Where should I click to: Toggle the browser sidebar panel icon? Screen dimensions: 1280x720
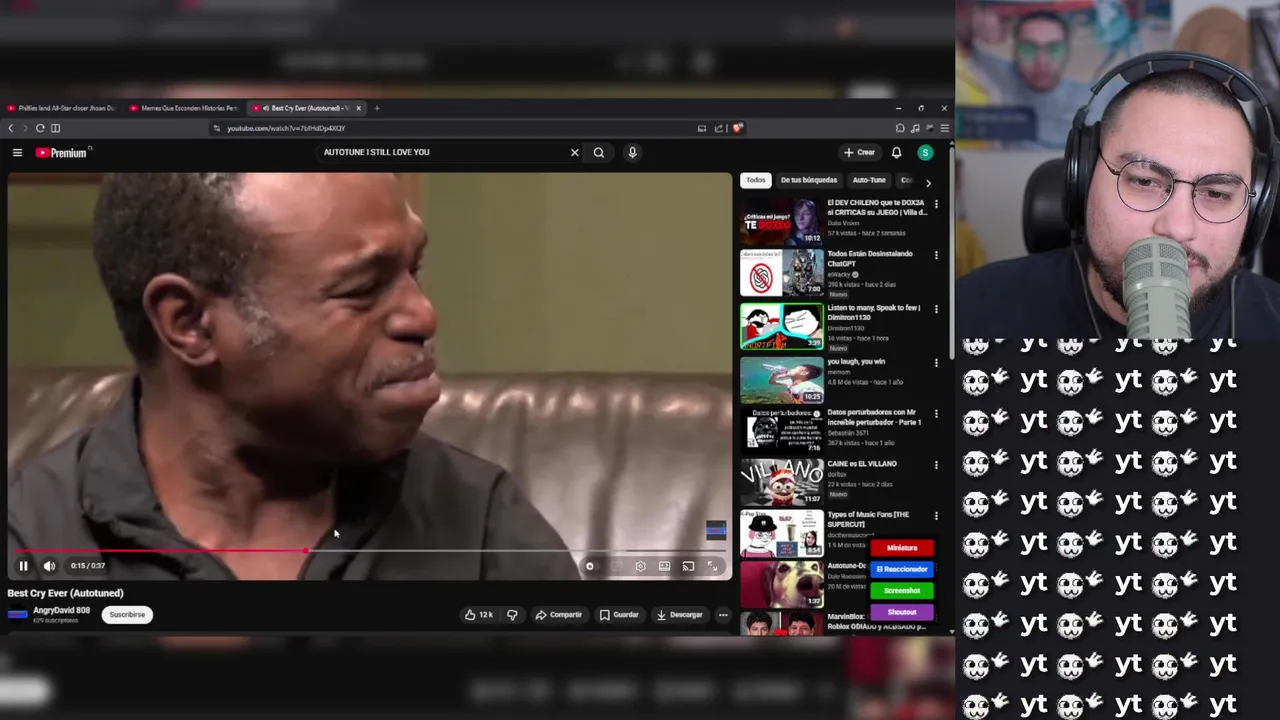tap(55, 128)
